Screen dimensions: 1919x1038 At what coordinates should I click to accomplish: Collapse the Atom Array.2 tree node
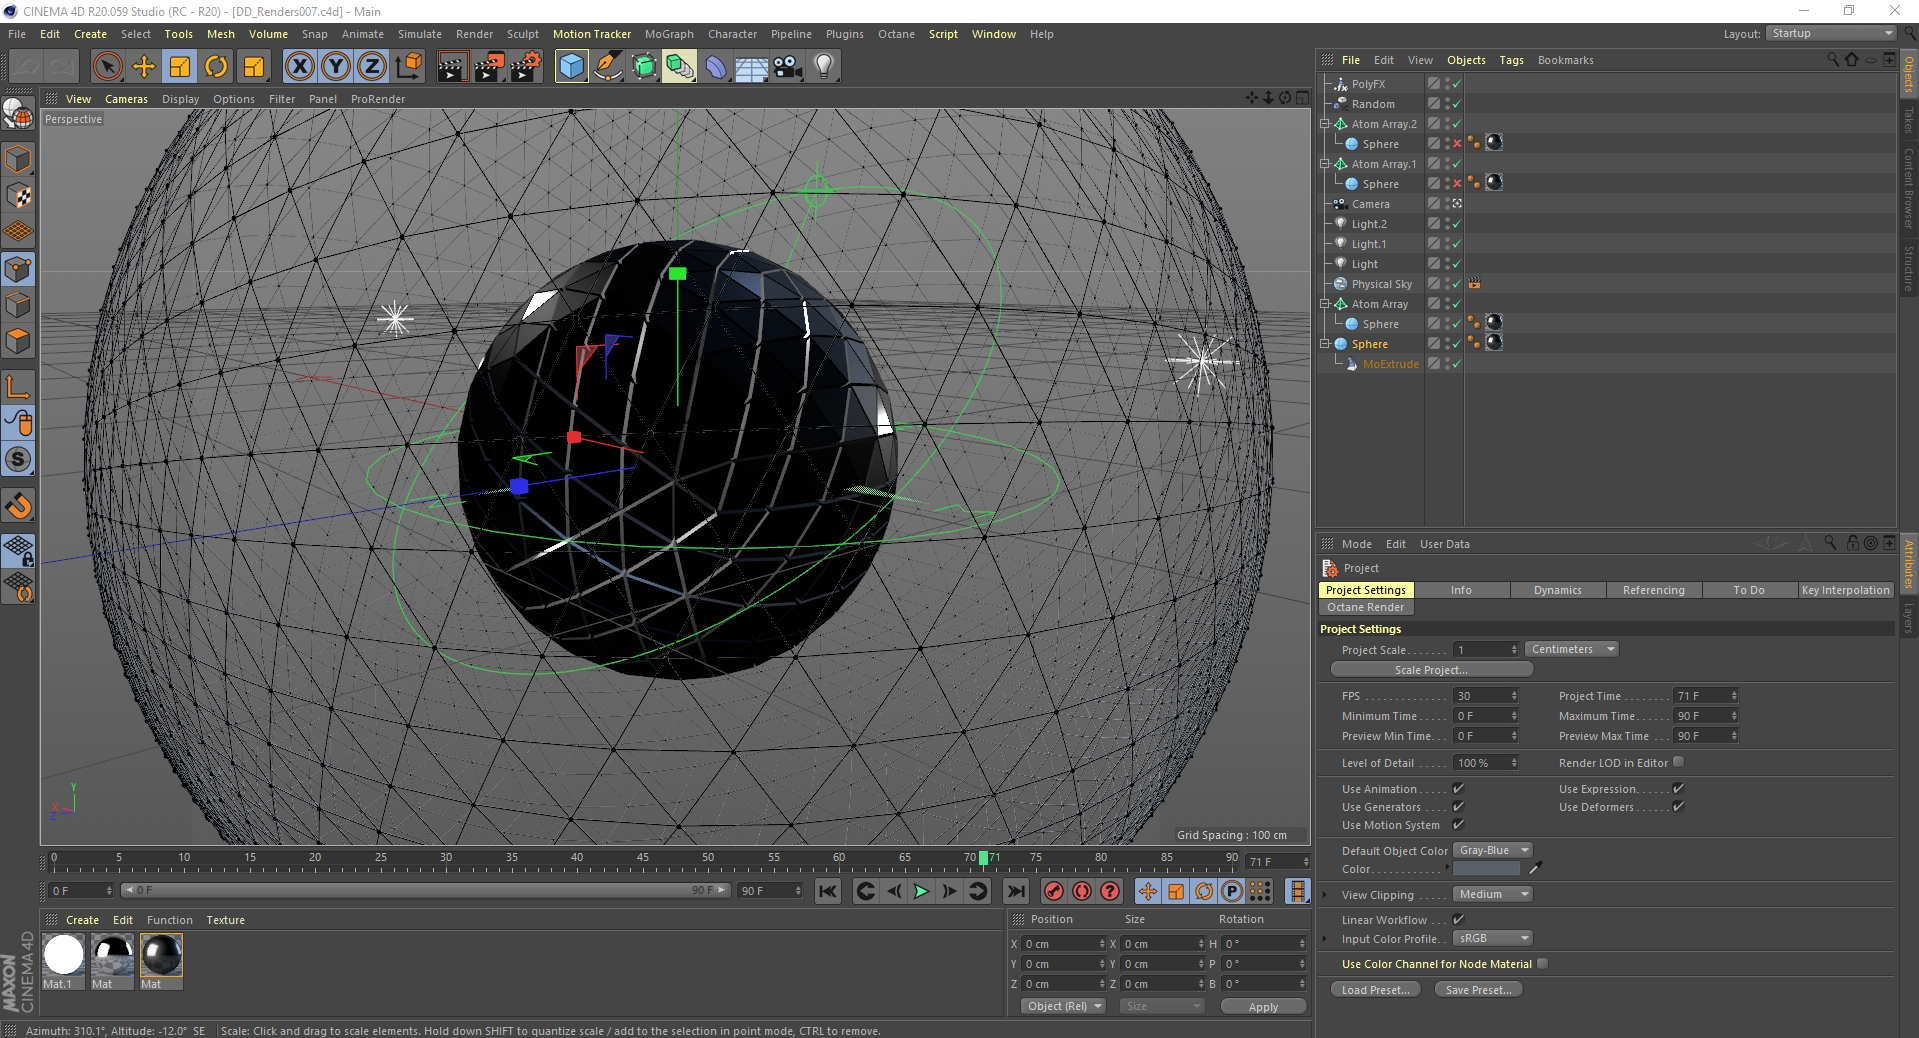click(1325, 124)
